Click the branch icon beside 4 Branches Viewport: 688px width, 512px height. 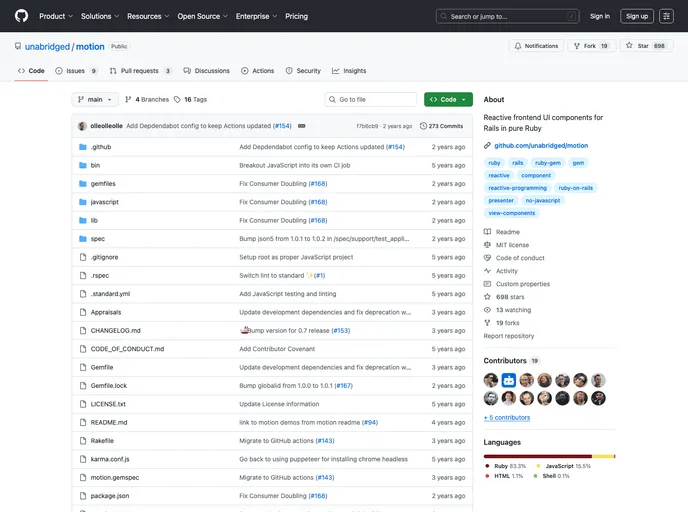[128, 100]
